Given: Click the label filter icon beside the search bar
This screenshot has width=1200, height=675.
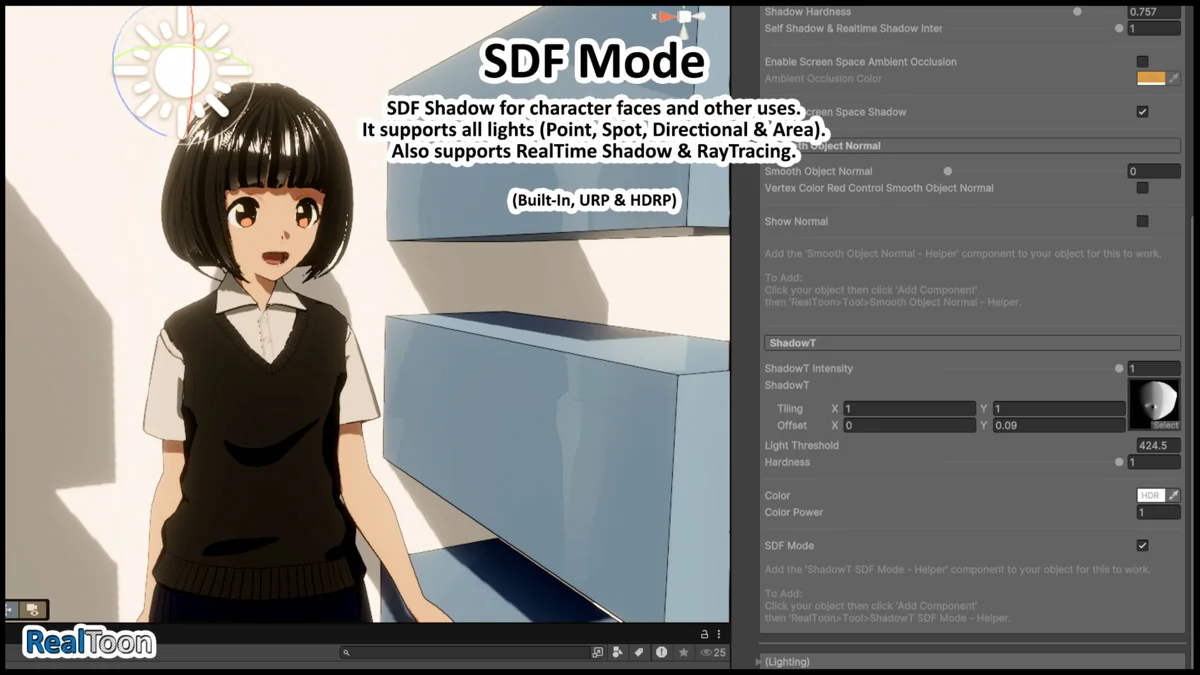Looking at the screenshot, I should click(x=639, y=653).
